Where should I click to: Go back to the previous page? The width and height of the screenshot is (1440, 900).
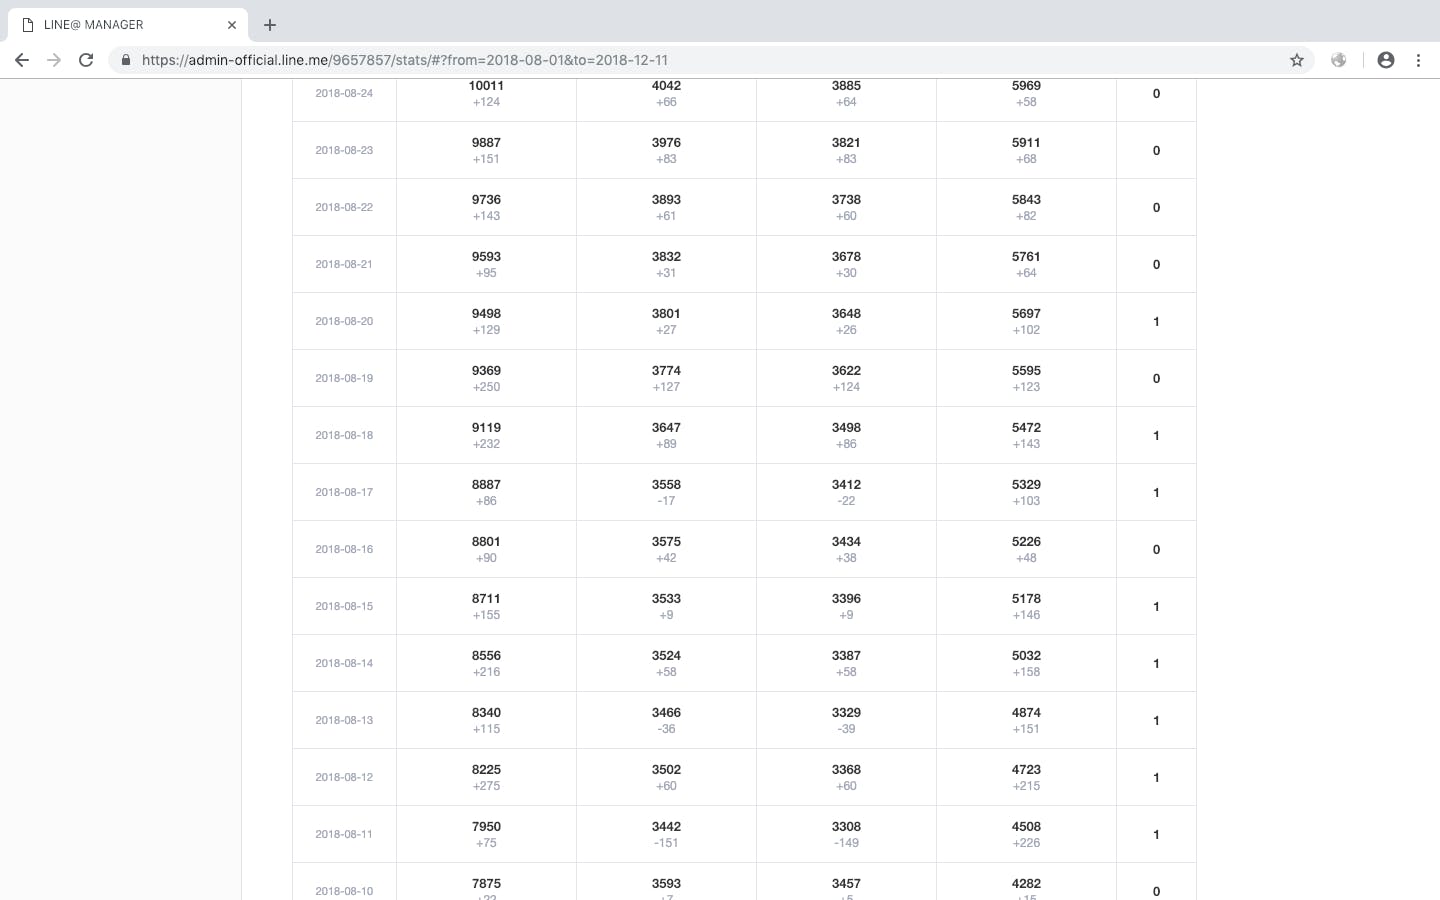22,60
